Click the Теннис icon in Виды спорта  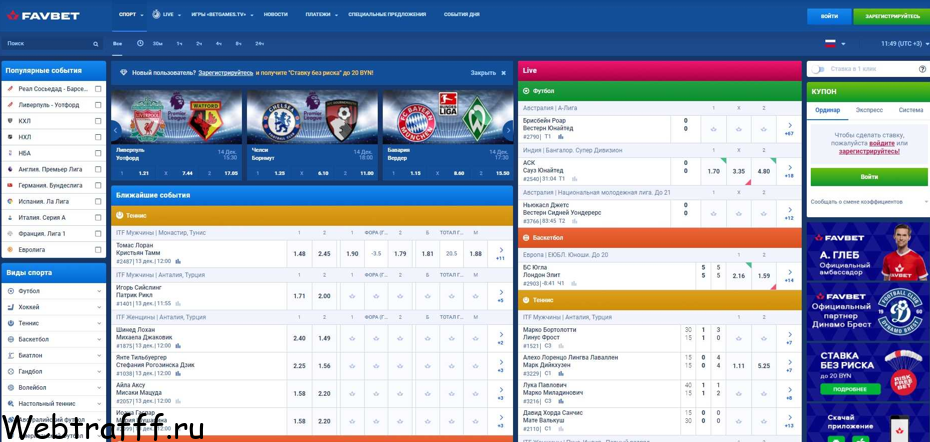tap(11, 323)
